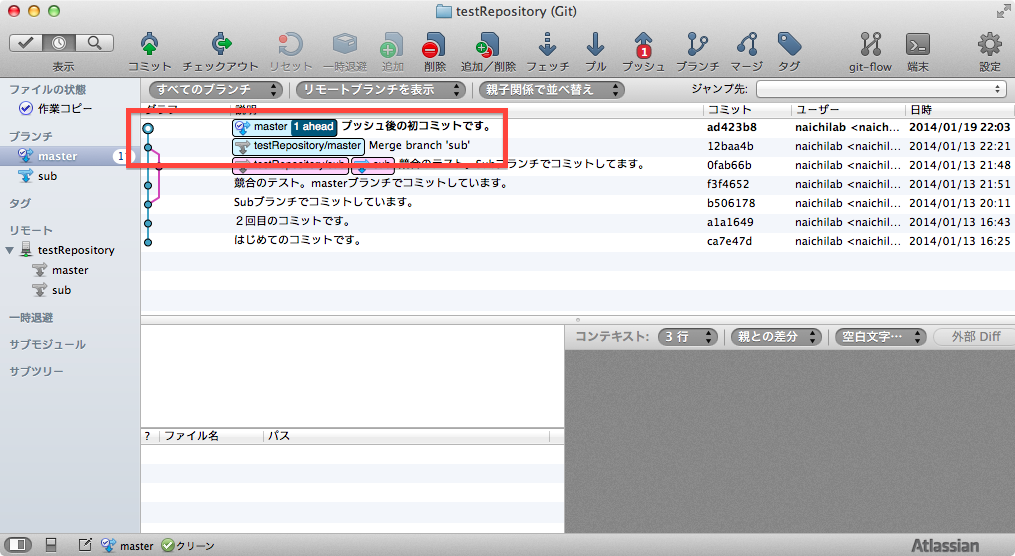Select remote master under testRepository
Viewport: 1015px width, 556px height.
70,270
